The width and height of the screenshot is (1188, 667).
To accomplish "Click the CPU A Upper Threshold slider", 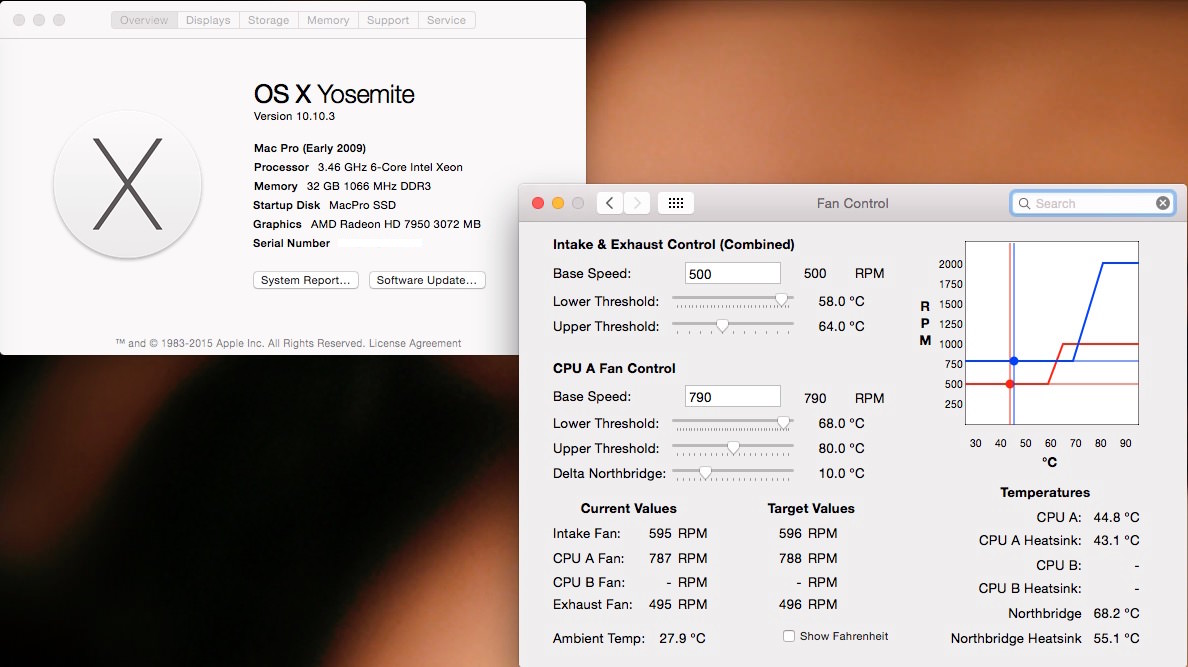I will tap(733, 448).
